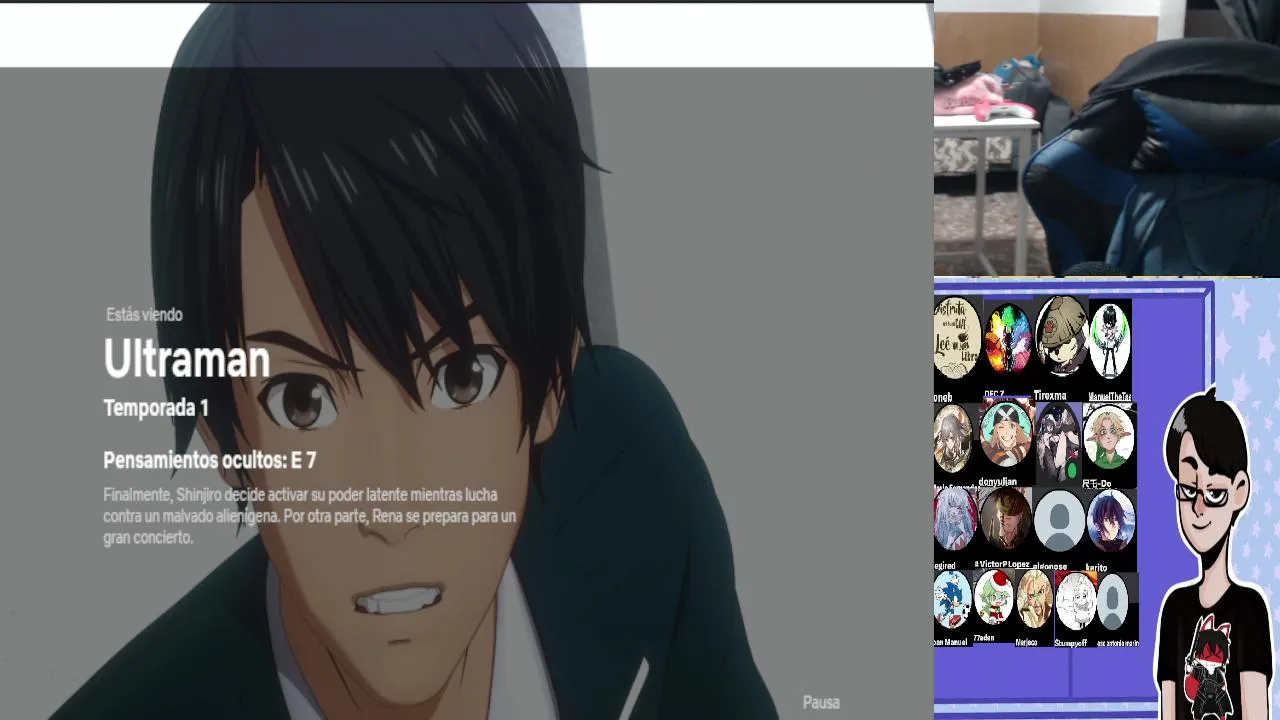Screen dimensions: 1280x720
Task: Click the 'Estás viendo' label
Action: click(144, 315)
